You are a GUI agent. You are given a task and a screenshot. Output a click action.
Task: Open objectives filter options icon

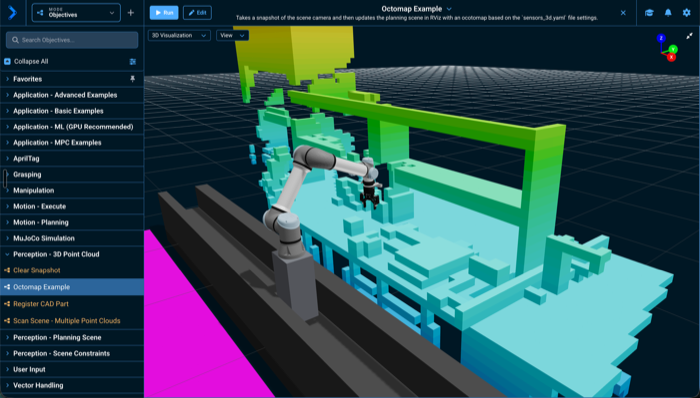click(133, 62)
